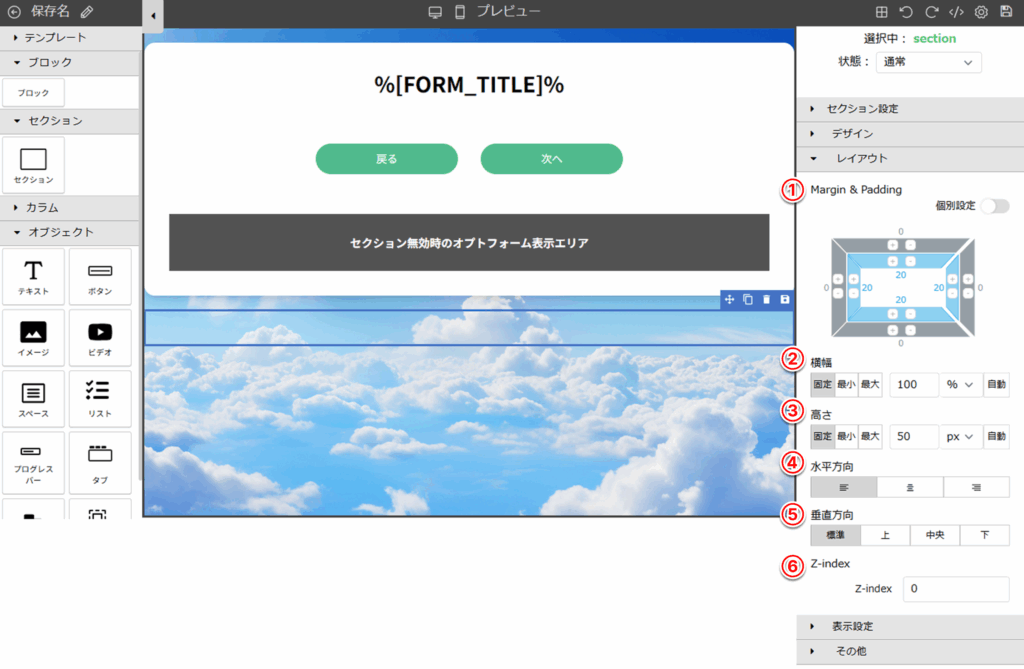Set vertical alignment to 中央
1024x669 pixels.
pyautogui.click(x=935, y=536)
